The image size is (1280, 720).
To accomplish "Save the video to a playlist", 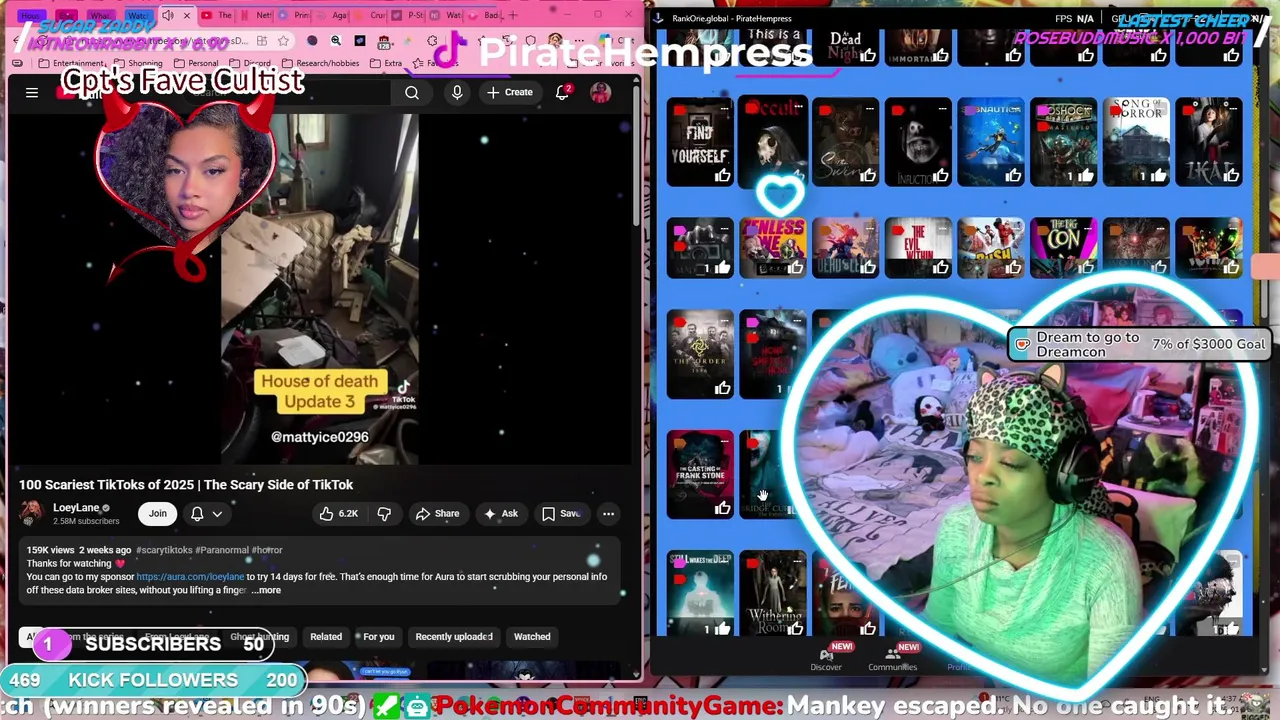I will point(561,514).
